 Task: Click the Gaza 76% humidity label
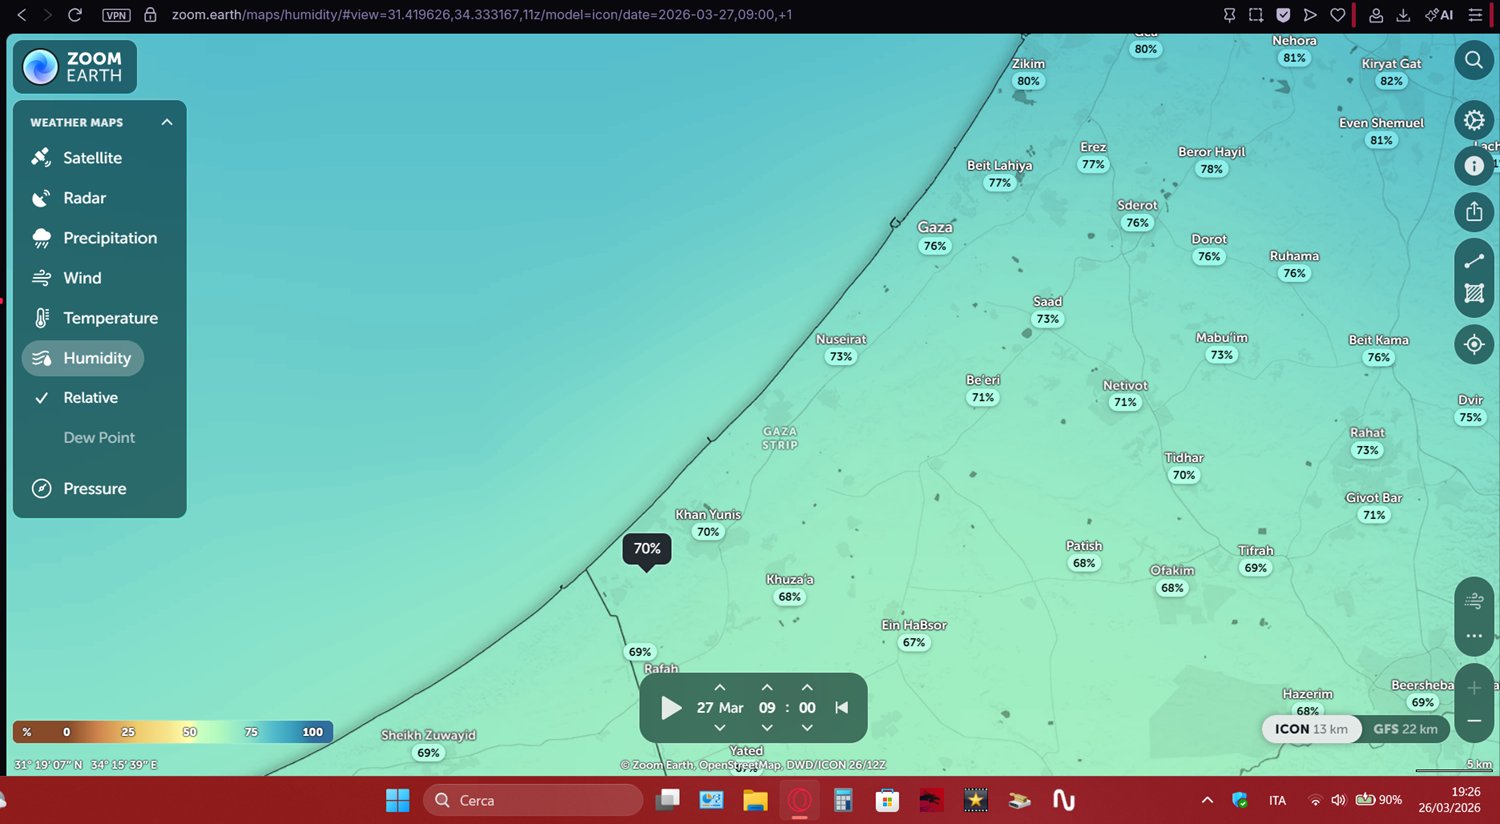[935, 246]
